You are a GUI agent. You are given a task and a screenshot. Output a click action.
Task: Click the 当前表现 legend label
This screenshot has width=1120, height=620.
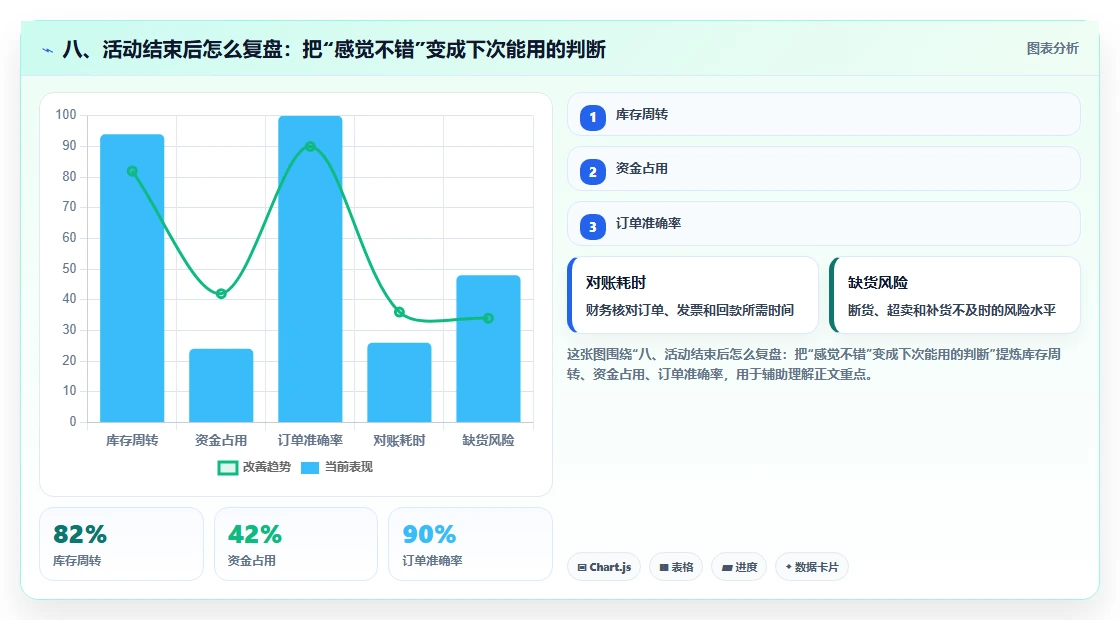point(349,466)
